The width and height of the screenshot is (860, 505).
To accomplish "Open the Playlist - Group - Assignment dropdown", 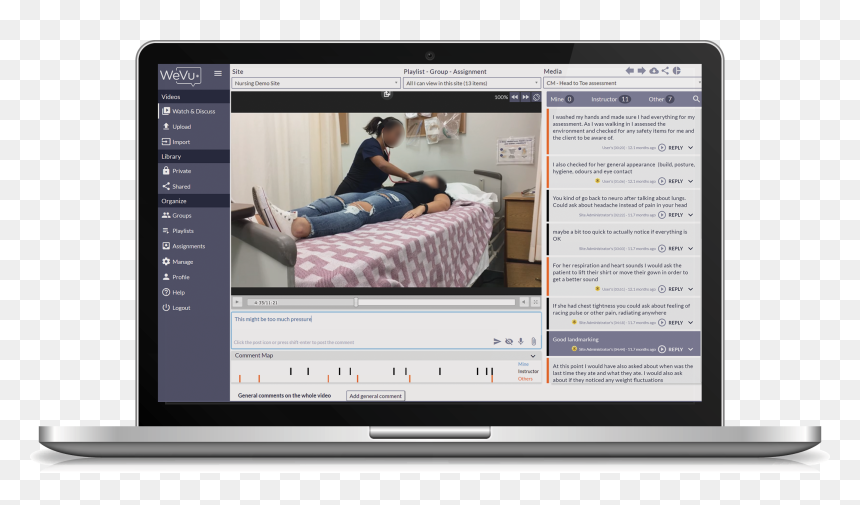I will [x=472, y=83].
